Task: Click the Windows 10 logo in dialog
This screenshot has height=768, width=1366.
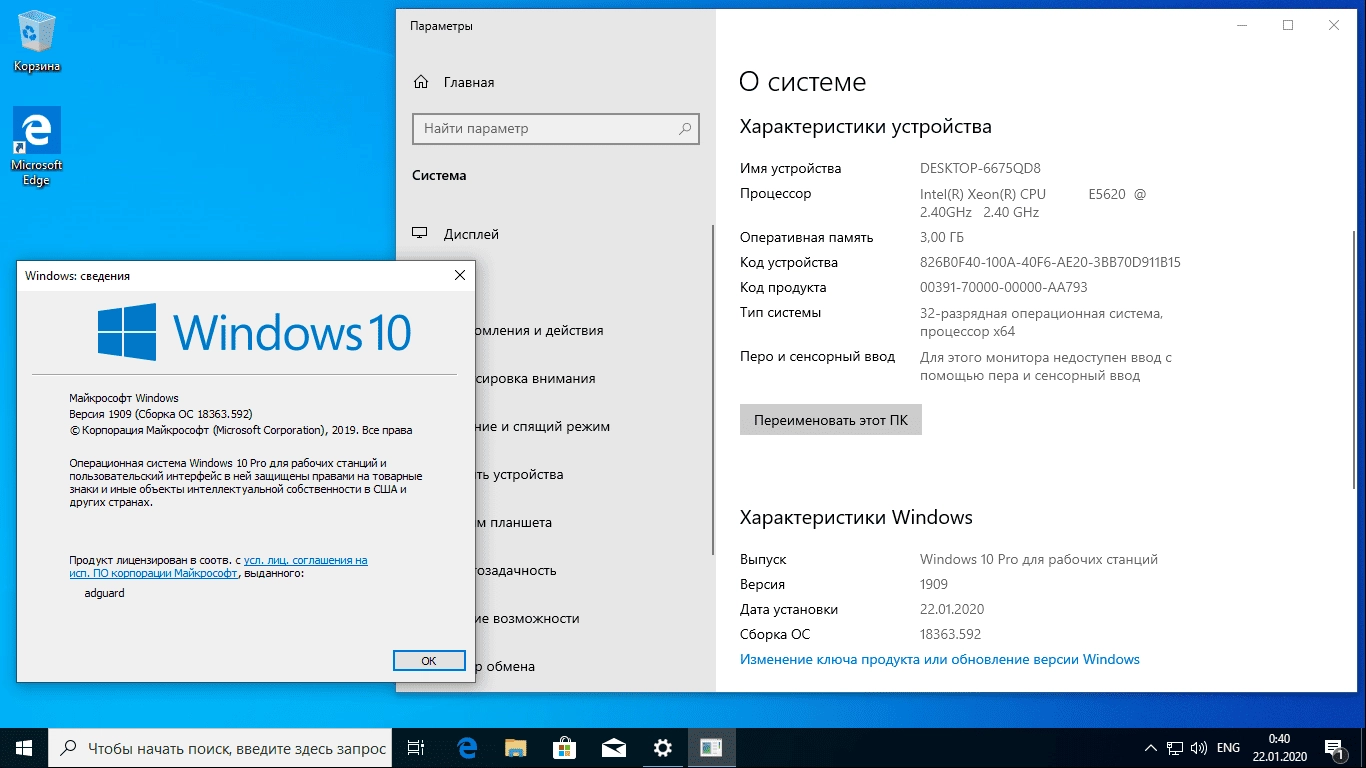Action: [x=254, y=331]
